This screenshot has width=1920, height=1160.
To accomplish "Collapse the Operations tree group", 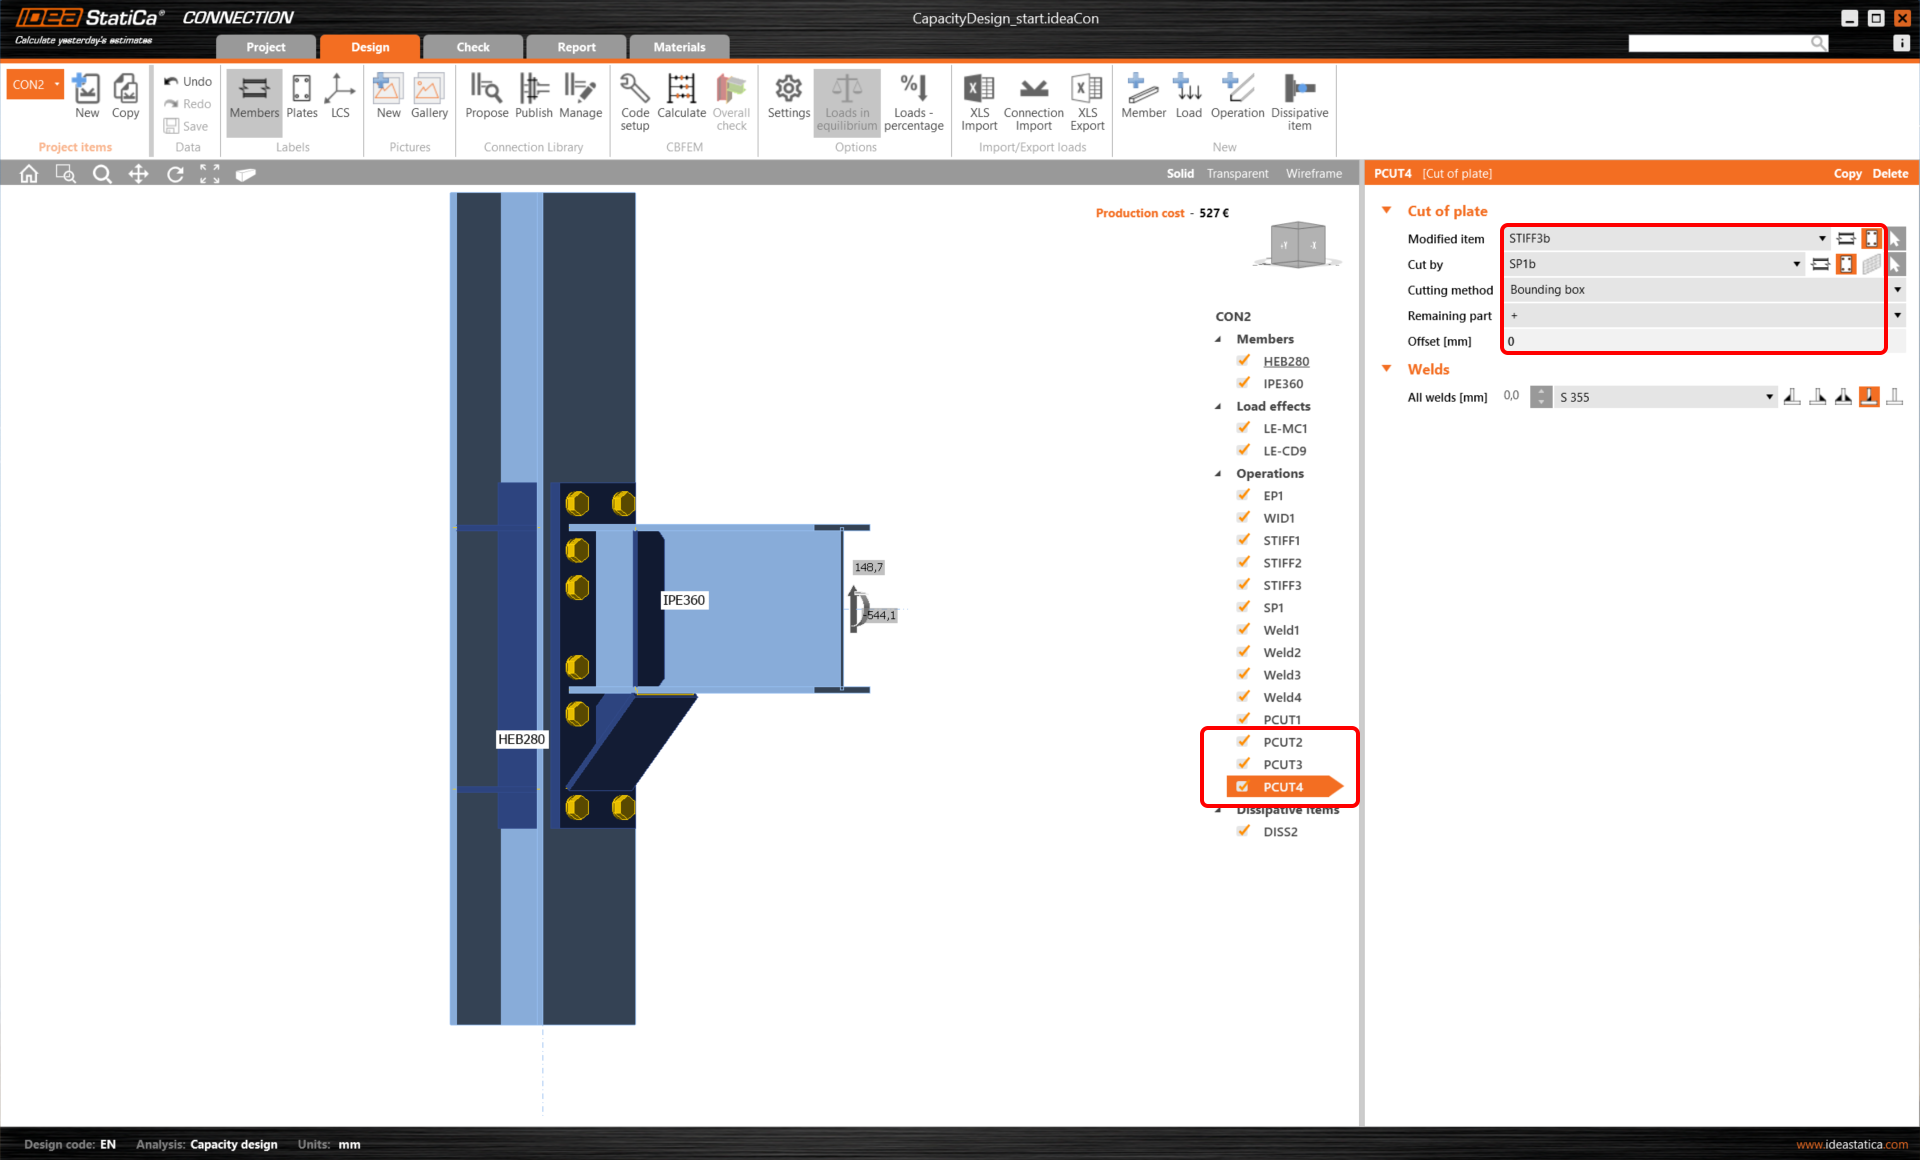I will coord(1218,474).
